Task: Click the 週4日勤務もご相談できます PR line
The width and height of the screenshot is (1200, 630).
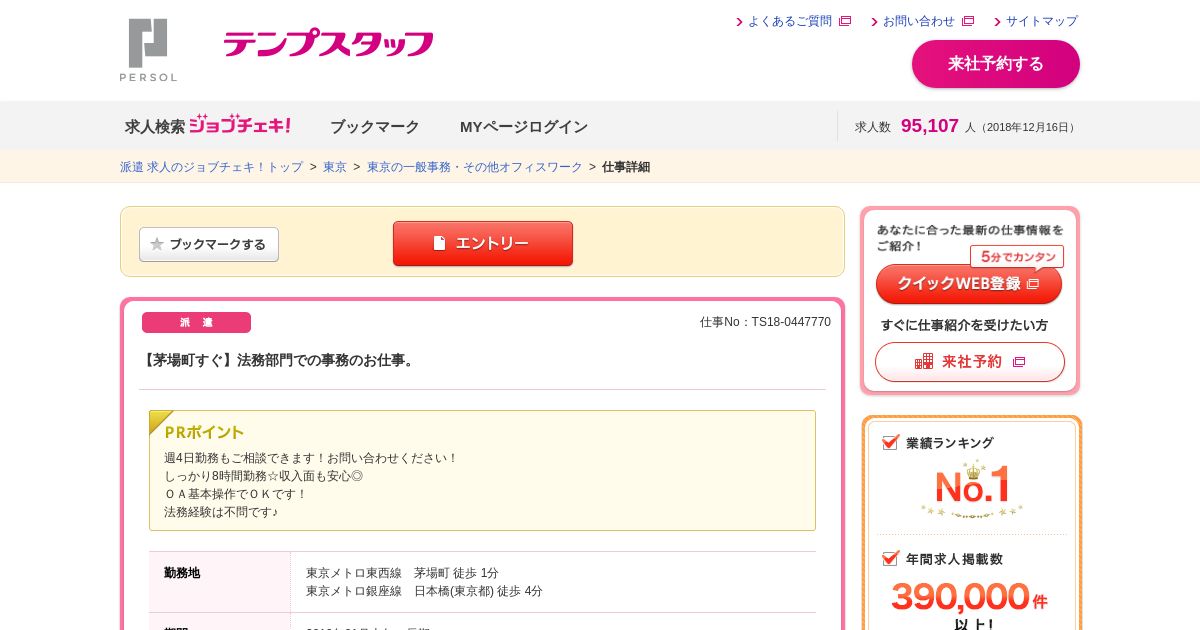Action: click(x=311, y=458)
